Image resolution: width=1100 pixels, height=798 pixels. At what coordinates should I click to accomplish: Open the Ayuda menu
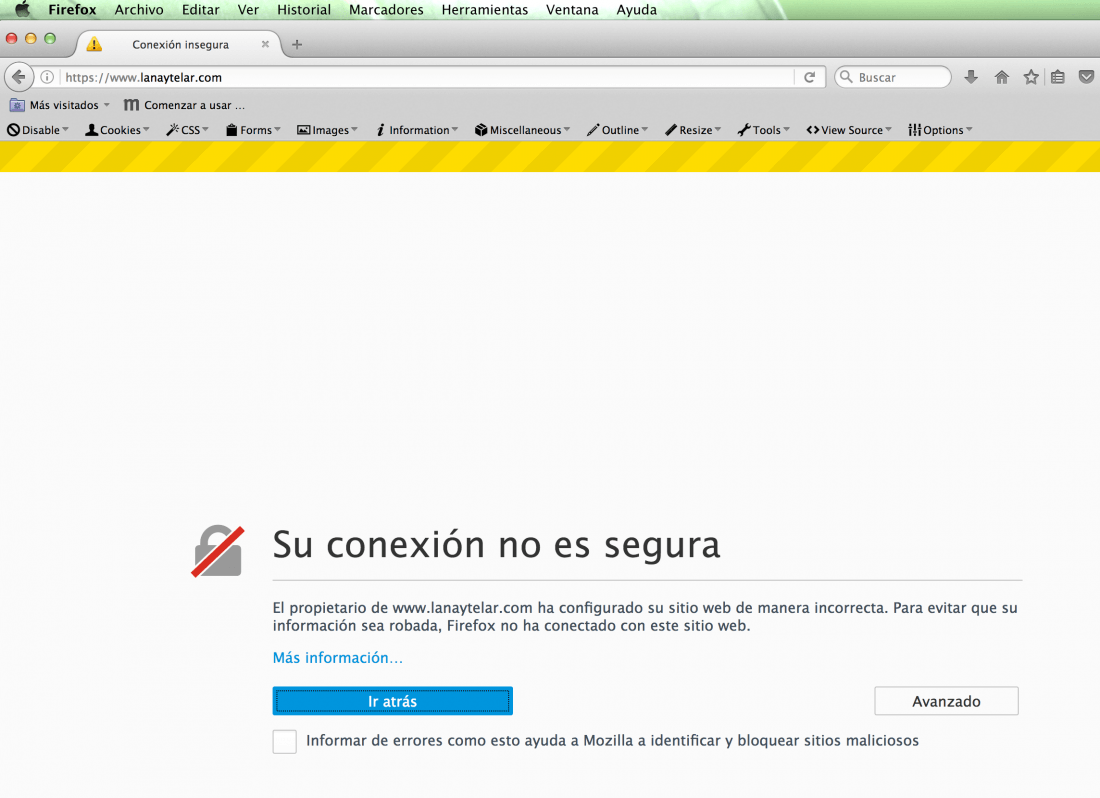637,10
